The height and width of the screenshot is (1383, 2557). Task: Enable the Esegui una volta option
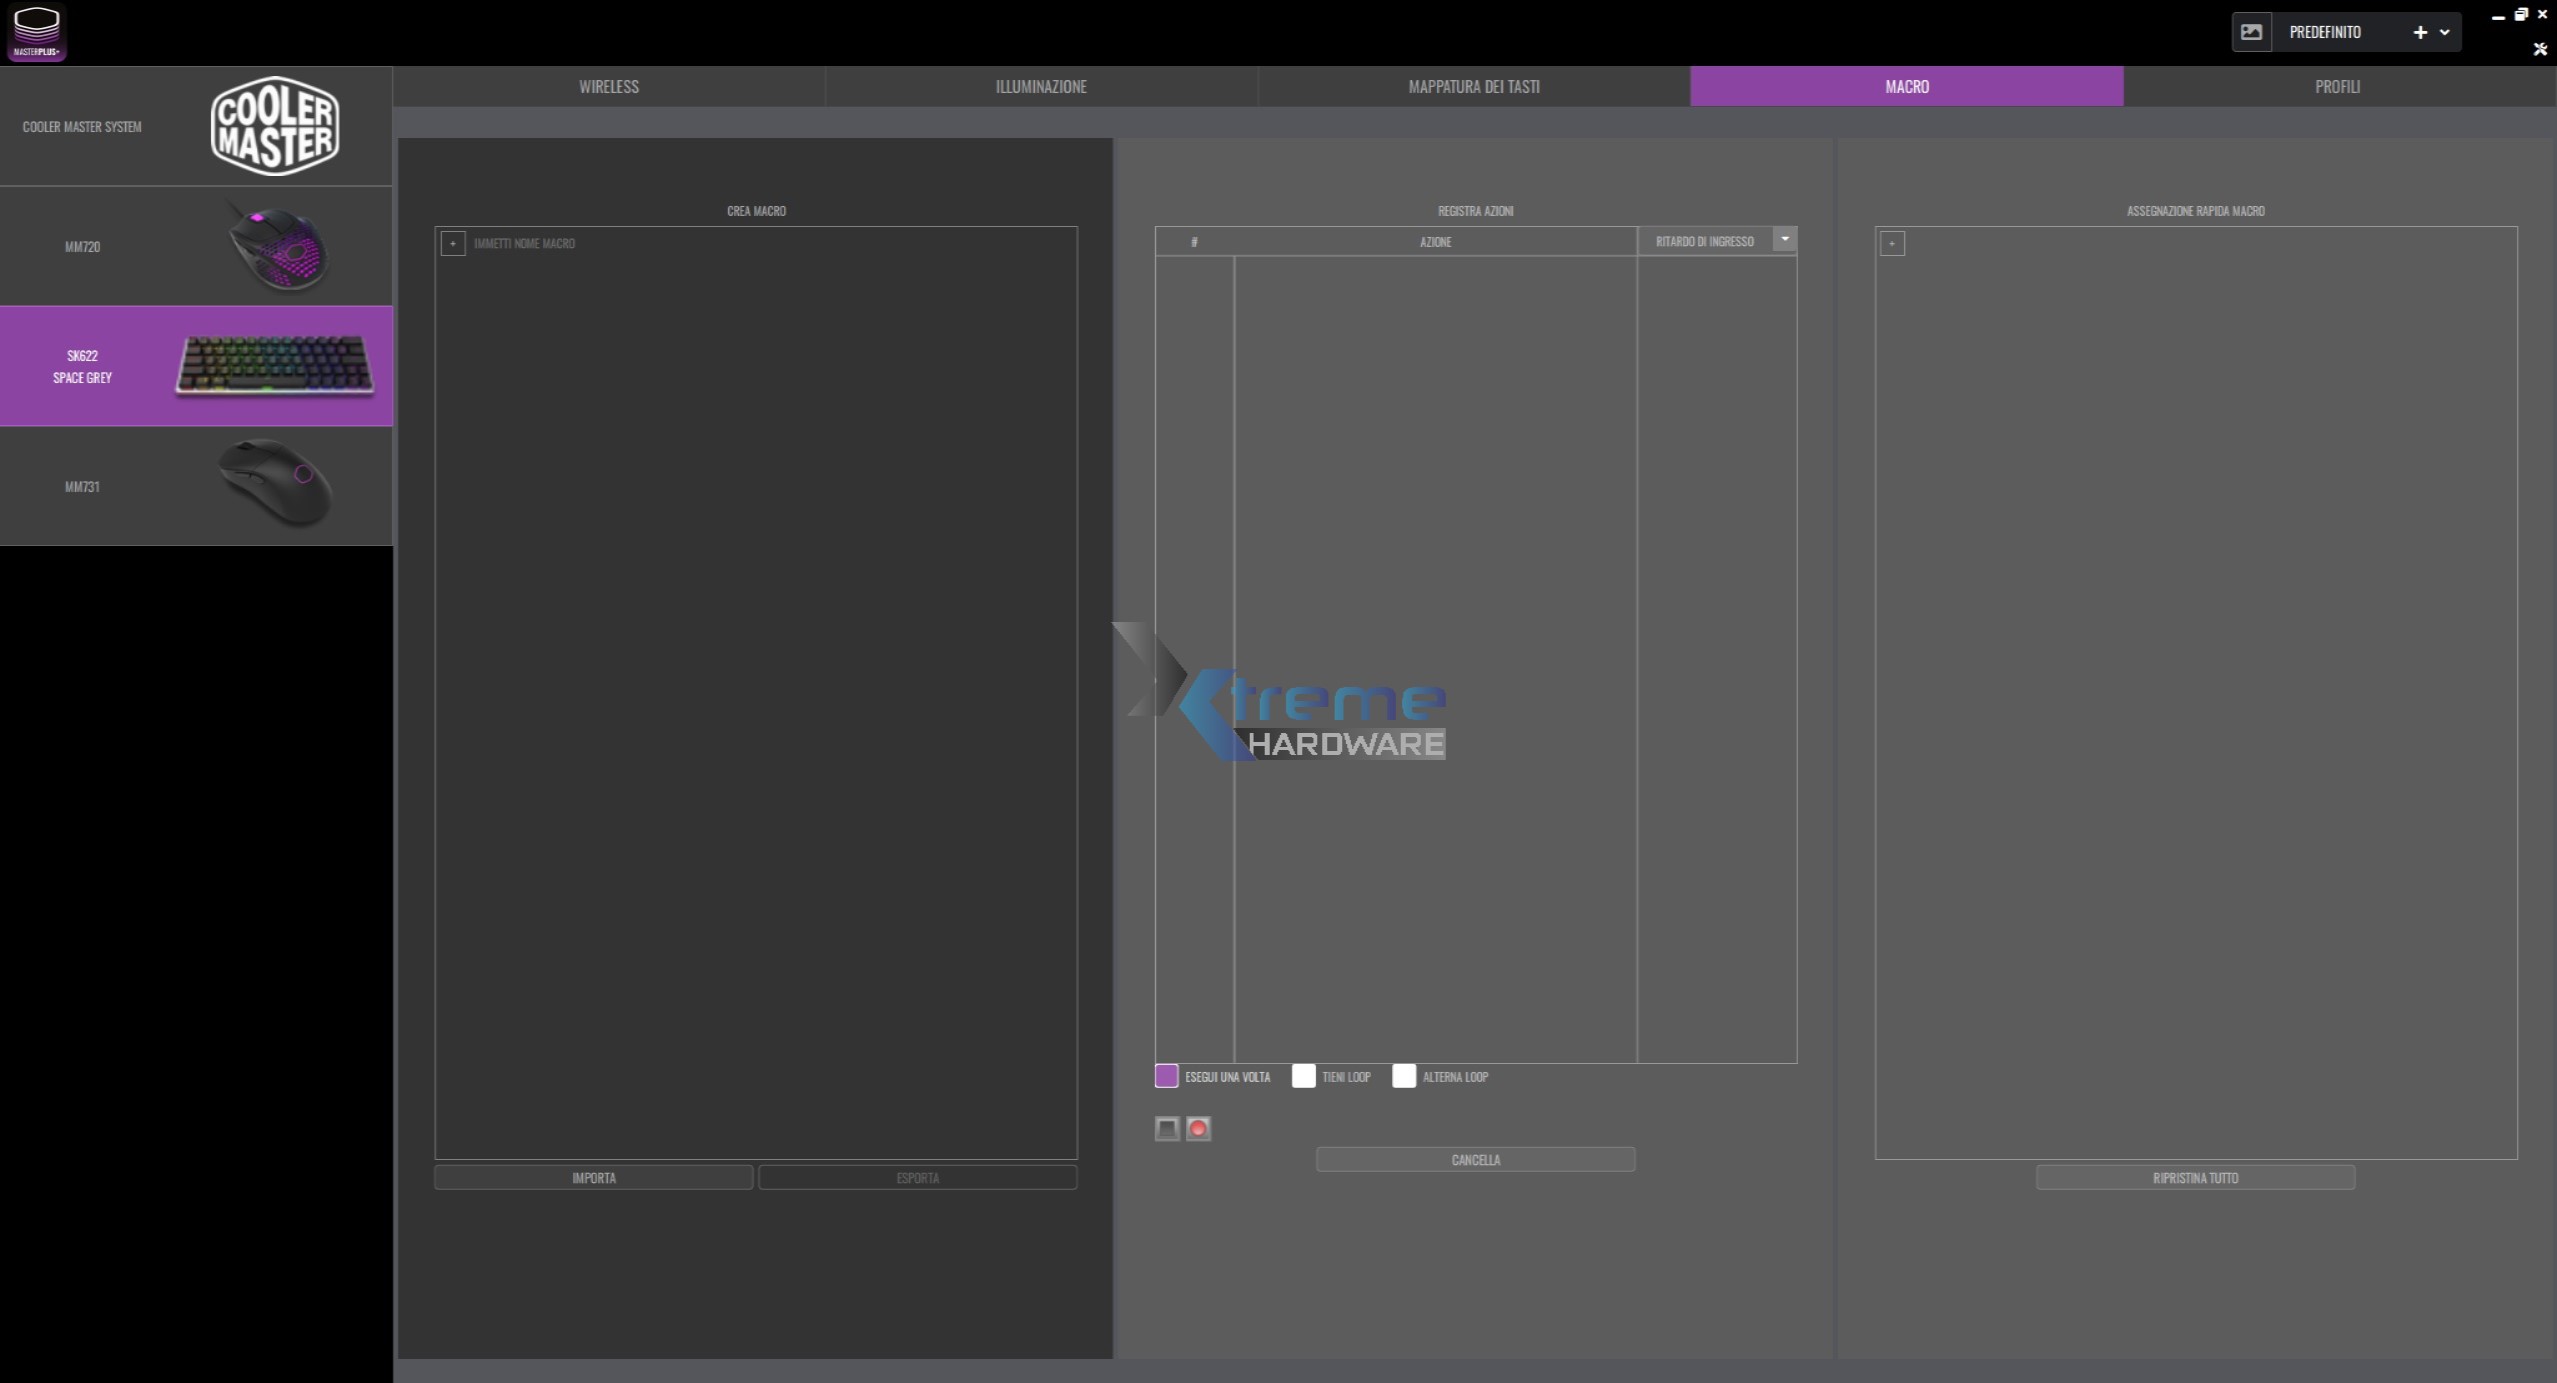coord(1166,1076)
